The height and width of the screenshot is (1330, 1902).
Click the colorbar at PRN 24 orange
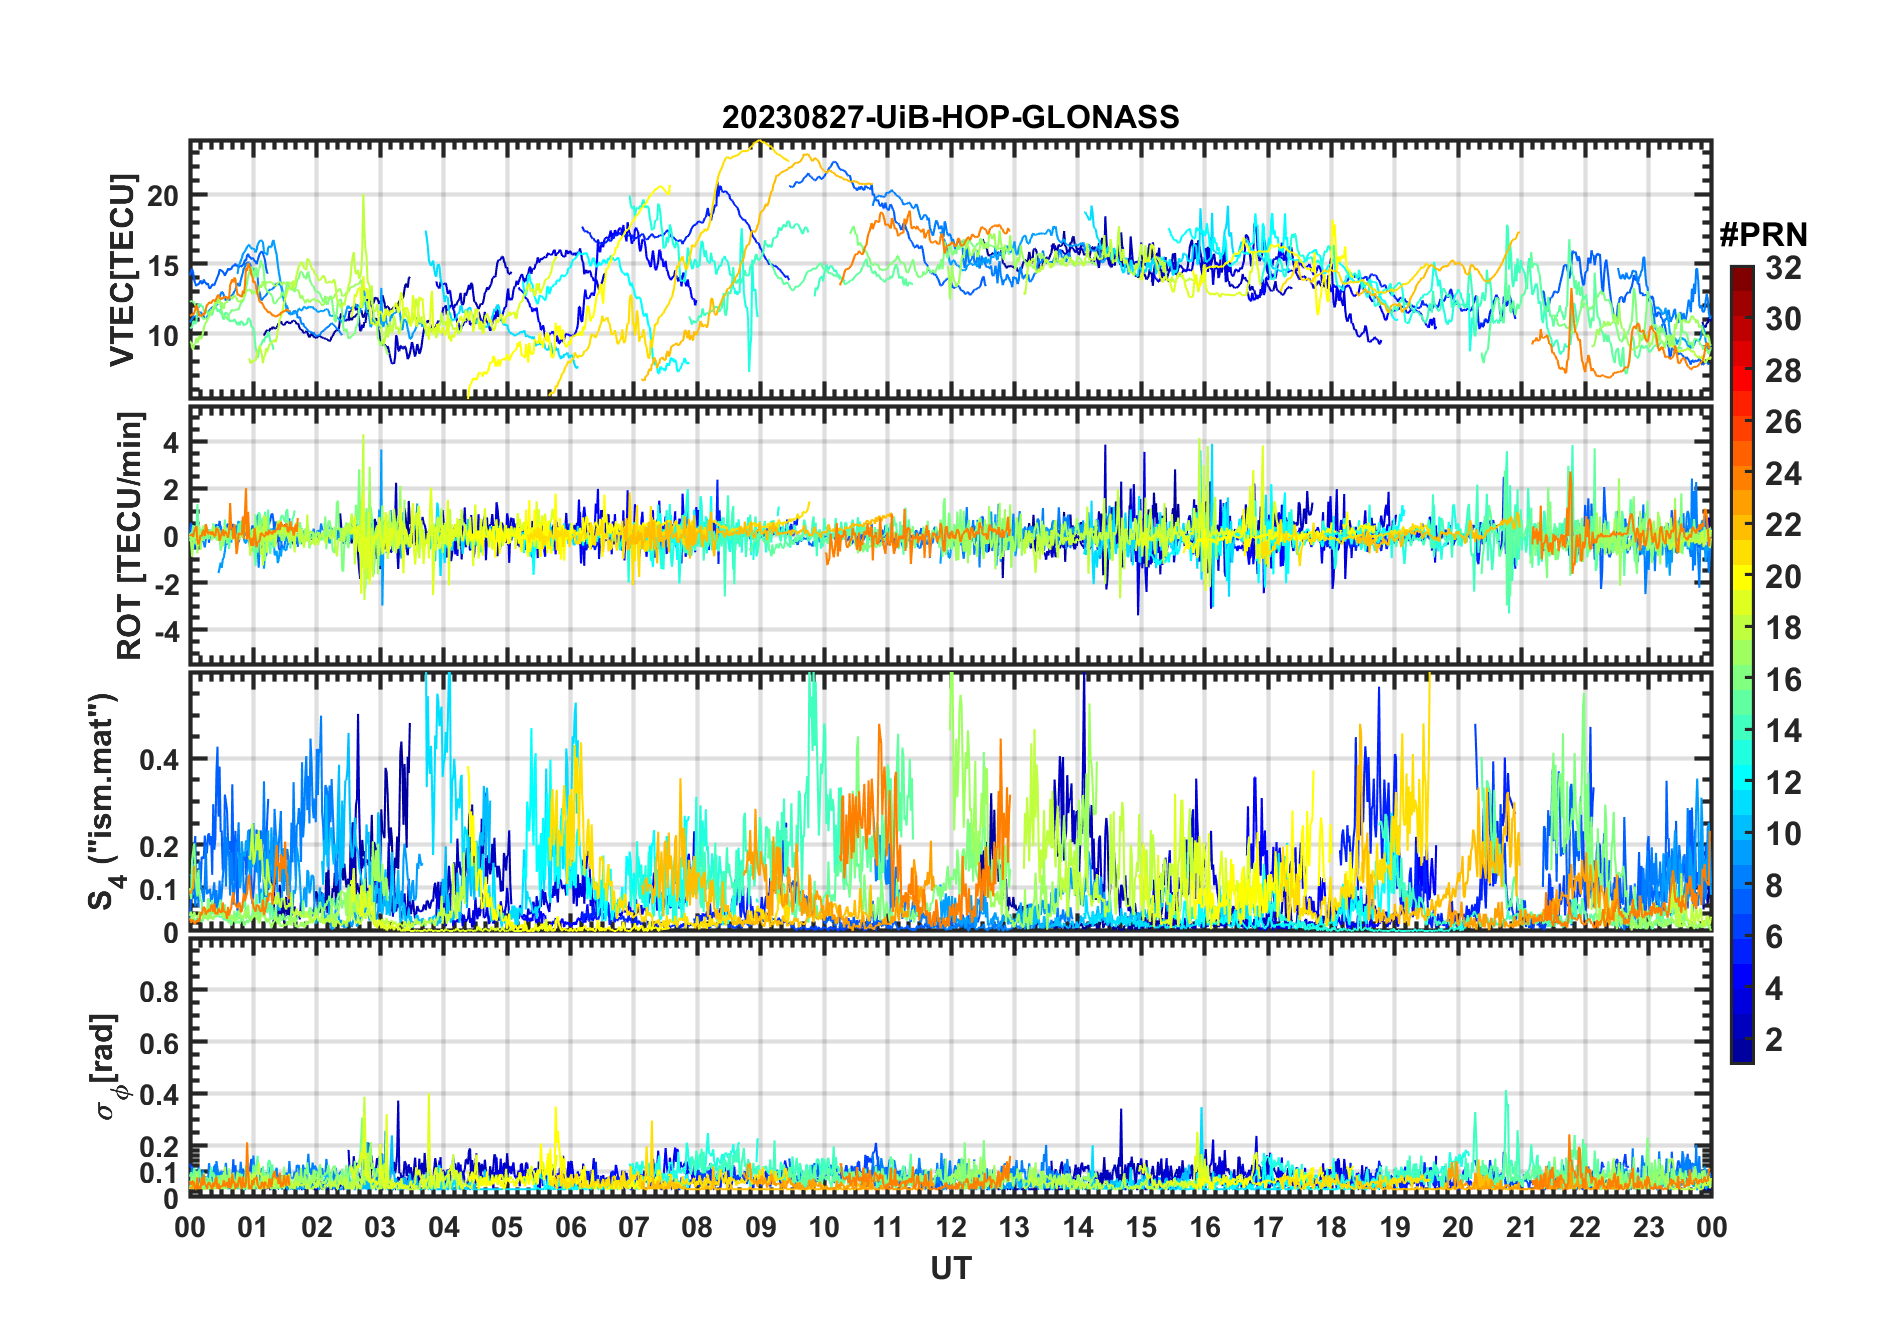pos(1741,473)
